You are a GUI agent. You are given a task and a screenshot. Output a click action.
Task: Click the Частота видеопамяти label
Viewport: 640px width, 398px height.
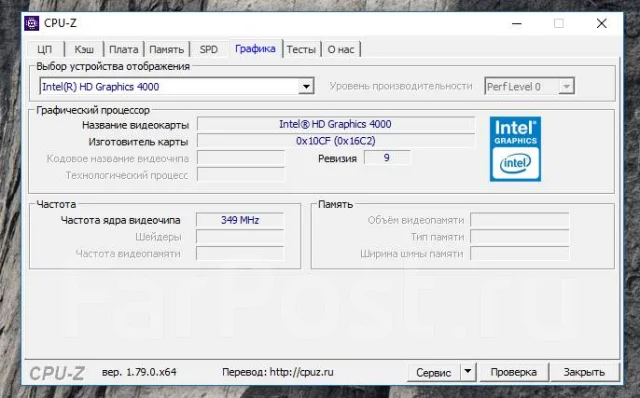click(128, 254)
